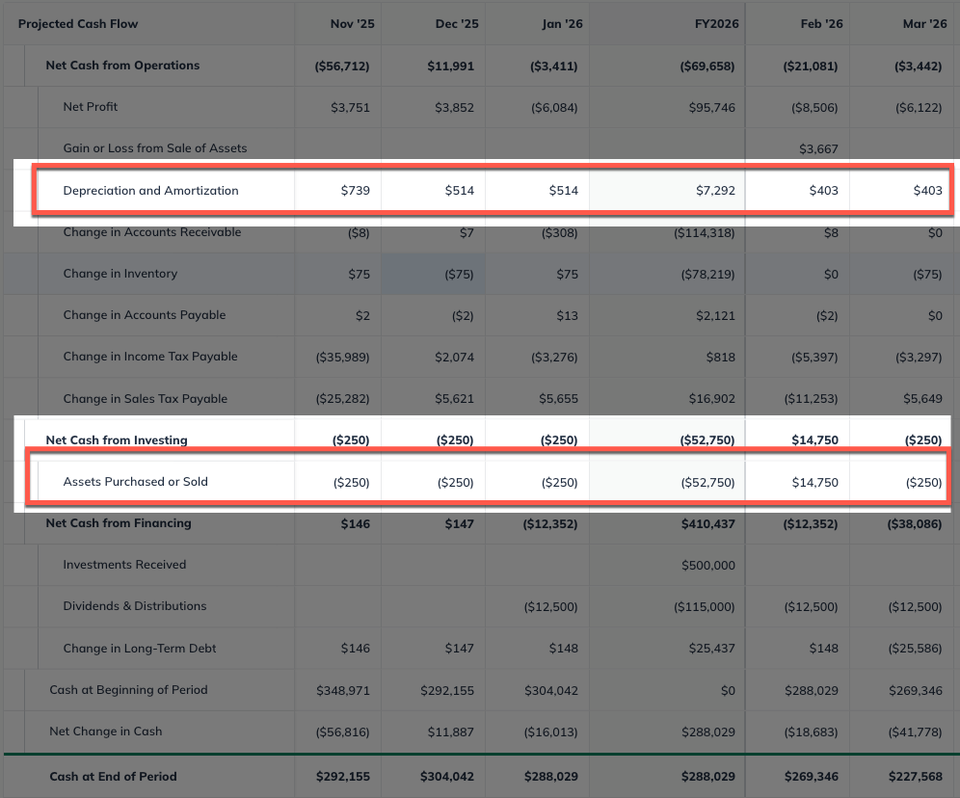
Task: Select Change in Accounts Payable label
Action: [144, 315]
